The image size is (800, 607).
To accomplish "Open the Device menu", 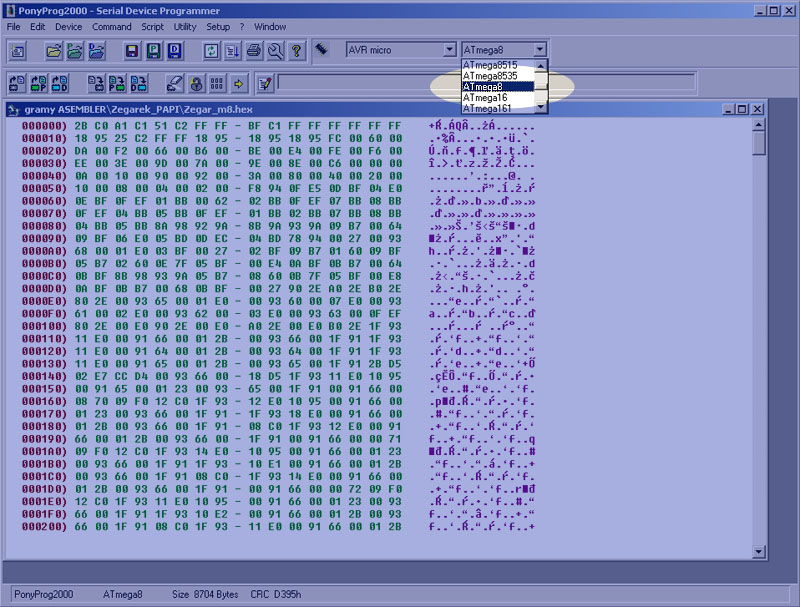I will click(x=68, y=27).
